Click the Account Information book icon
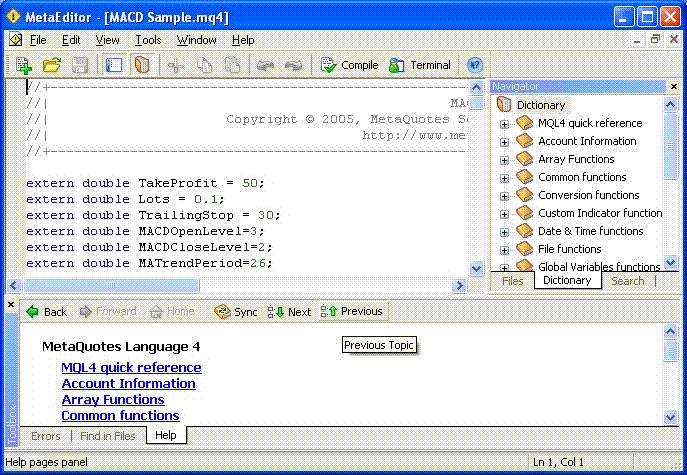 point(524,141)
